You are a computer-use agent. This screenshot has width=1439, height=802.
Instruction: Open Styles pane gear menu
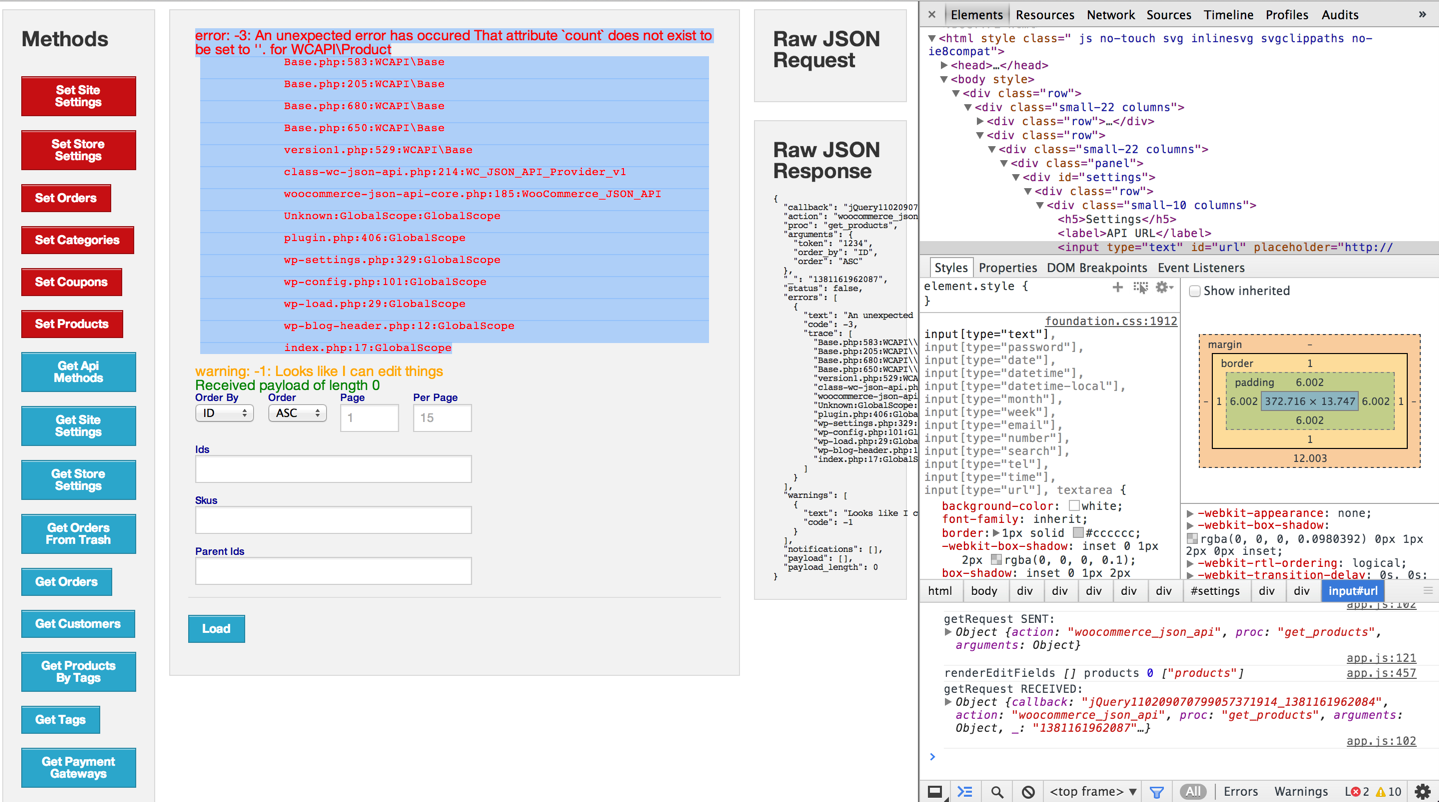tap(1163, 287)
